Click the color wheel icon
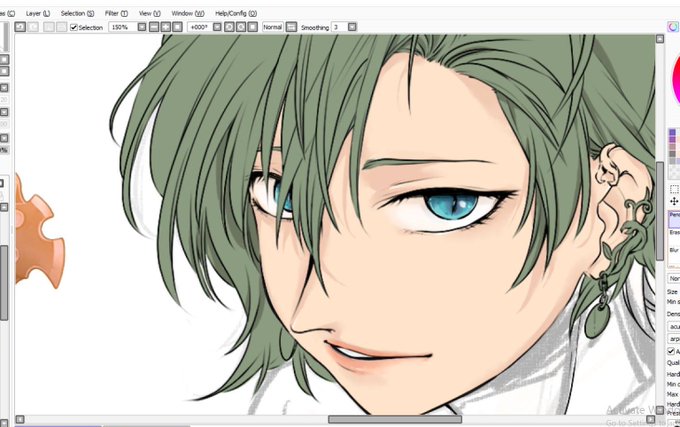This screenshot has width=680, height=427. click(673, 27)
